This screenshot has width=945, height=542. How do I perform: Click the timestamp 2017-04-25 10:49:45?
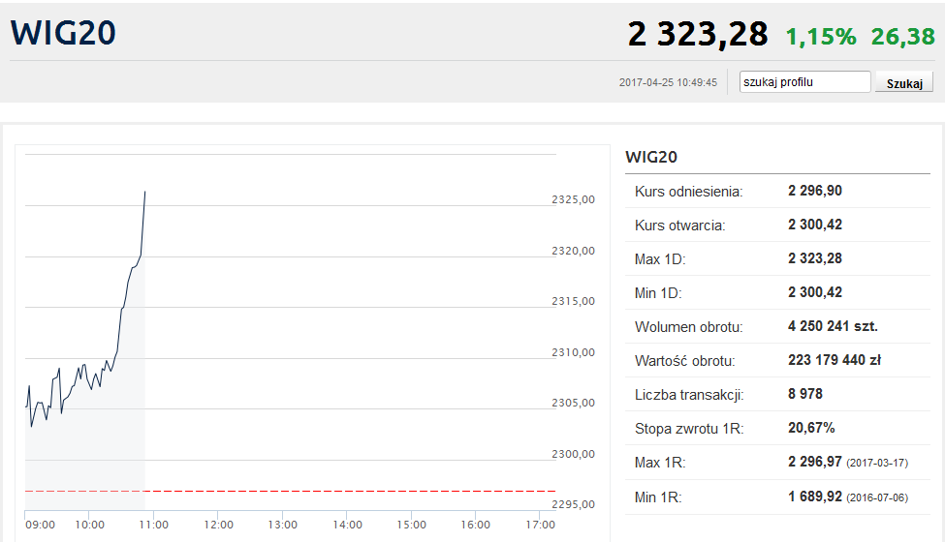click(668, 83)
